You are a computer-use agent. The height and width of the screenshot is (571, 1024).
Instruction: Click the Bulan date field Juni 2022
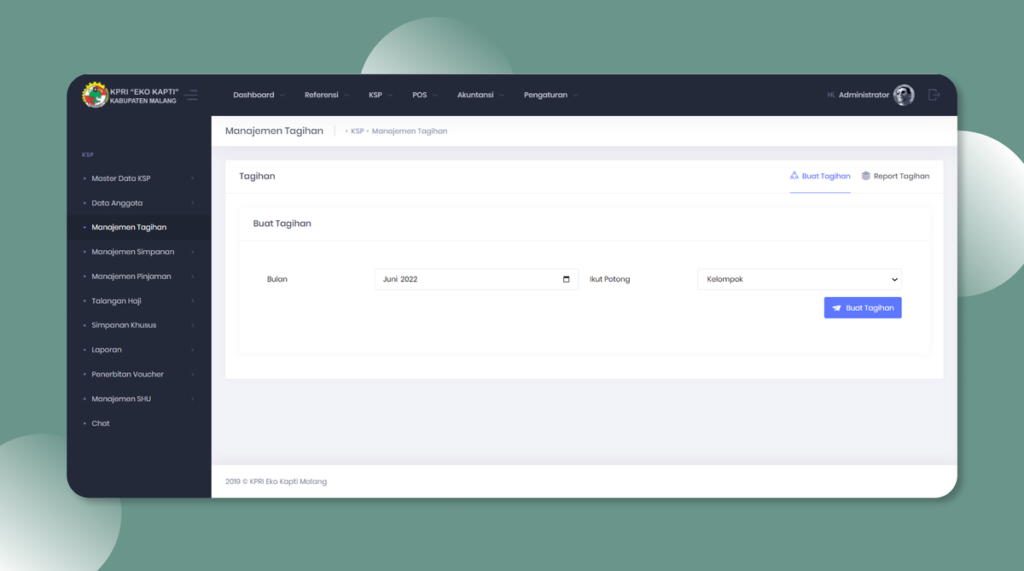click(x=476, y=279)
